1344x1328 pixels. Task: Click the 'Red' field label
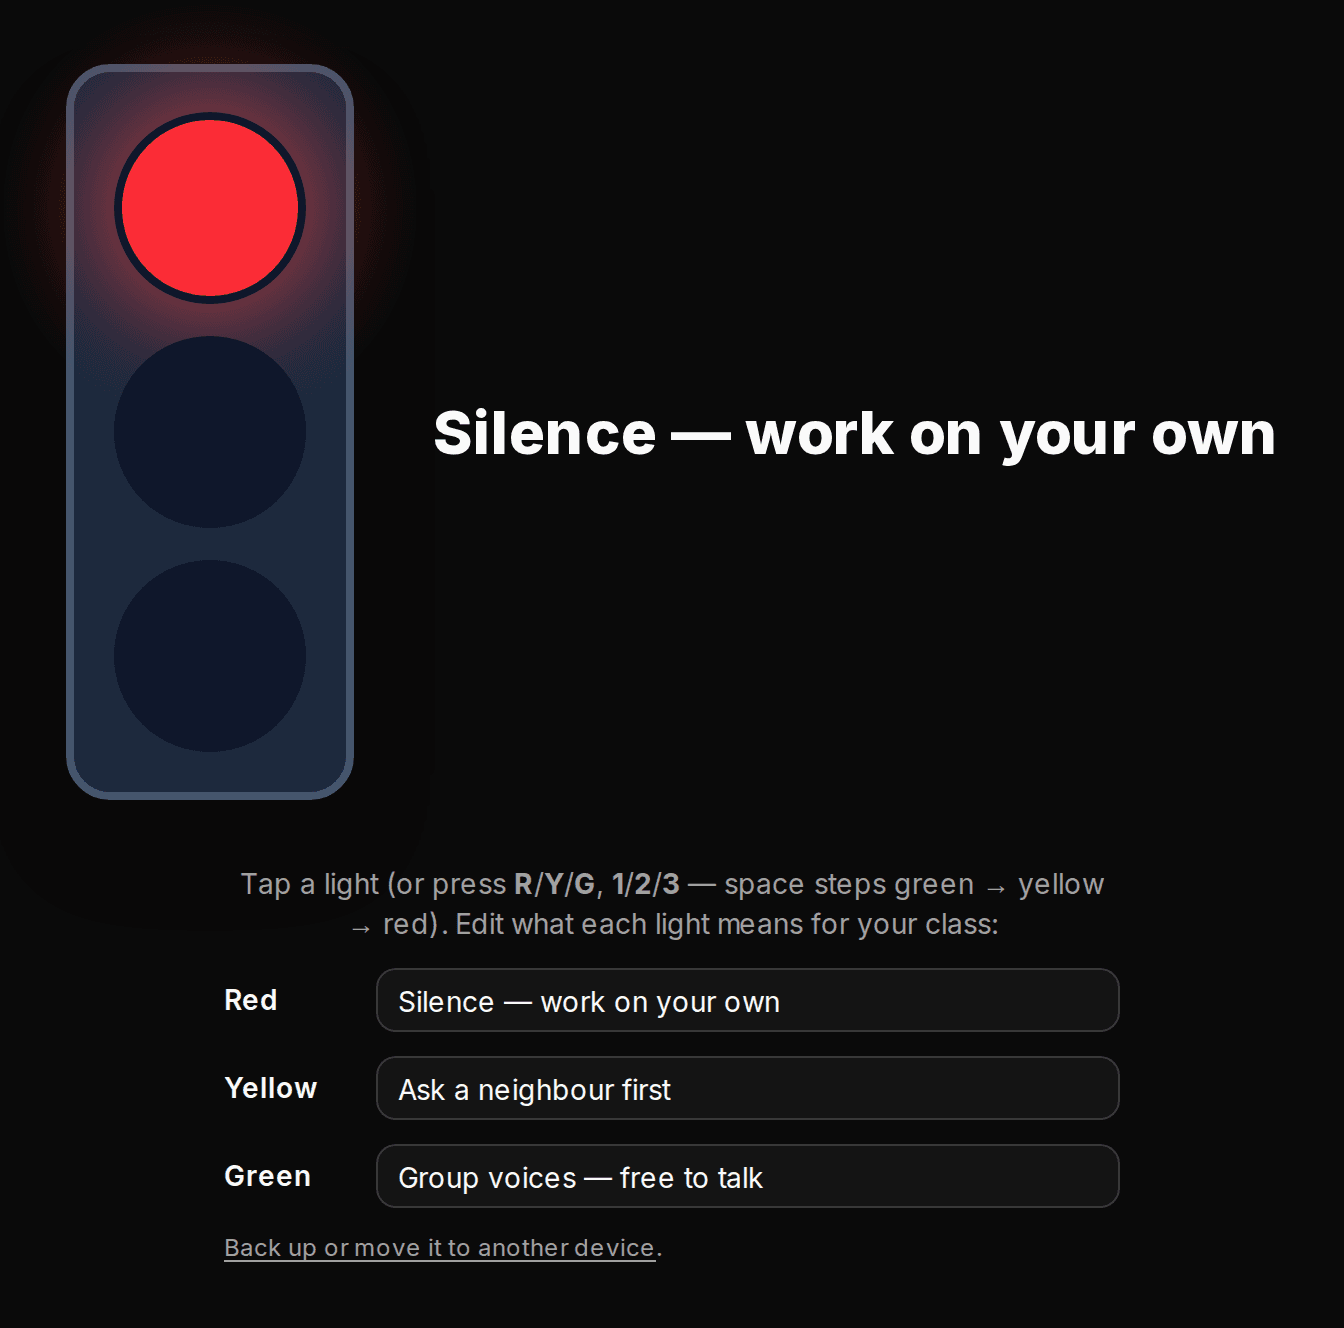pos(251,1000)
